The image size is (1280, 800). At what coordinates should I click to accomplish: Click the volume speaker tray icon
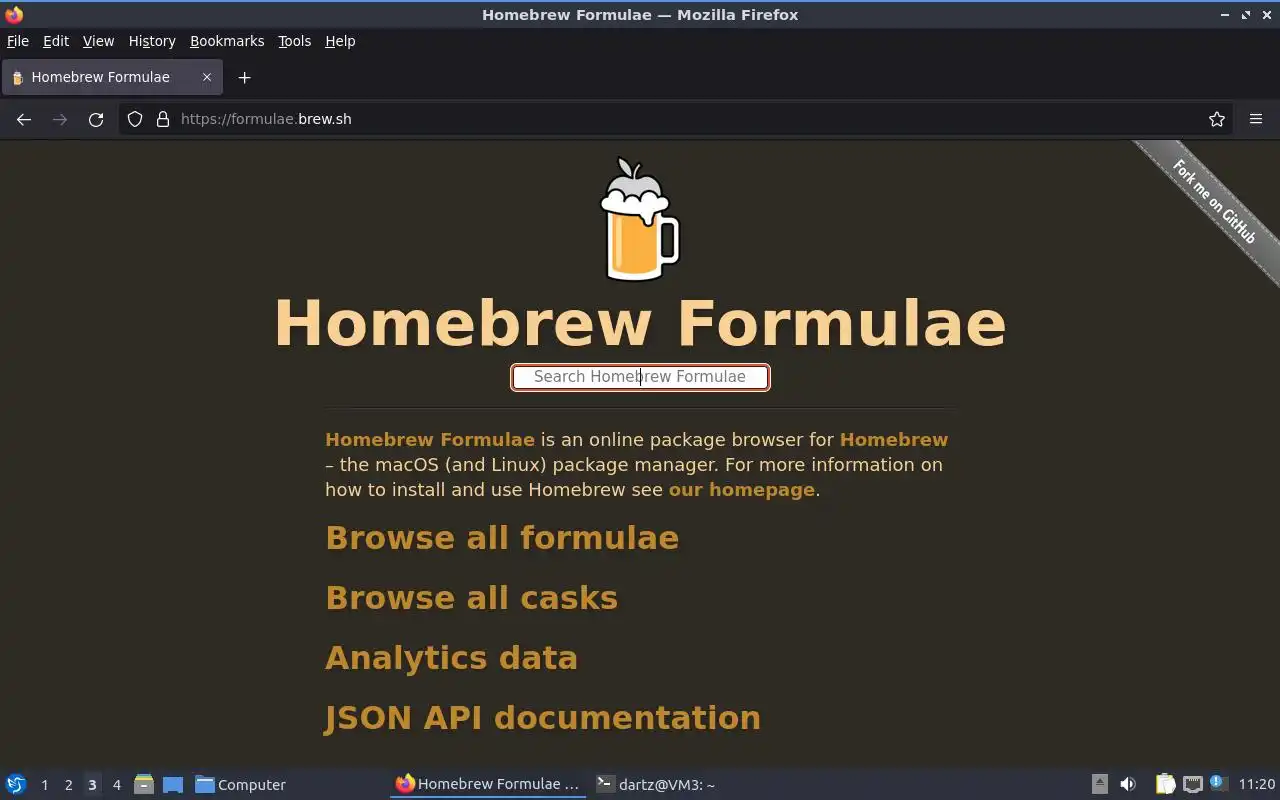tap(1128, 784)
